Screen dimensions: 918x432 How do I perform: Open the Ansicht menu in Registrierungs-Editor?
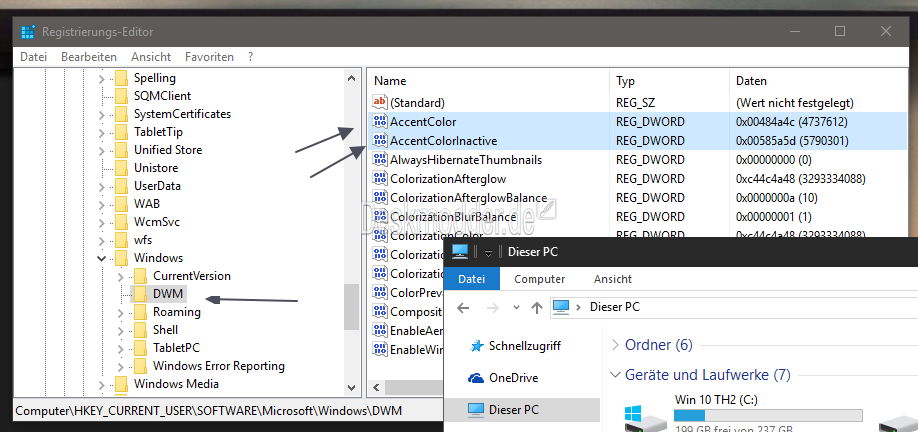pos(151,57)
